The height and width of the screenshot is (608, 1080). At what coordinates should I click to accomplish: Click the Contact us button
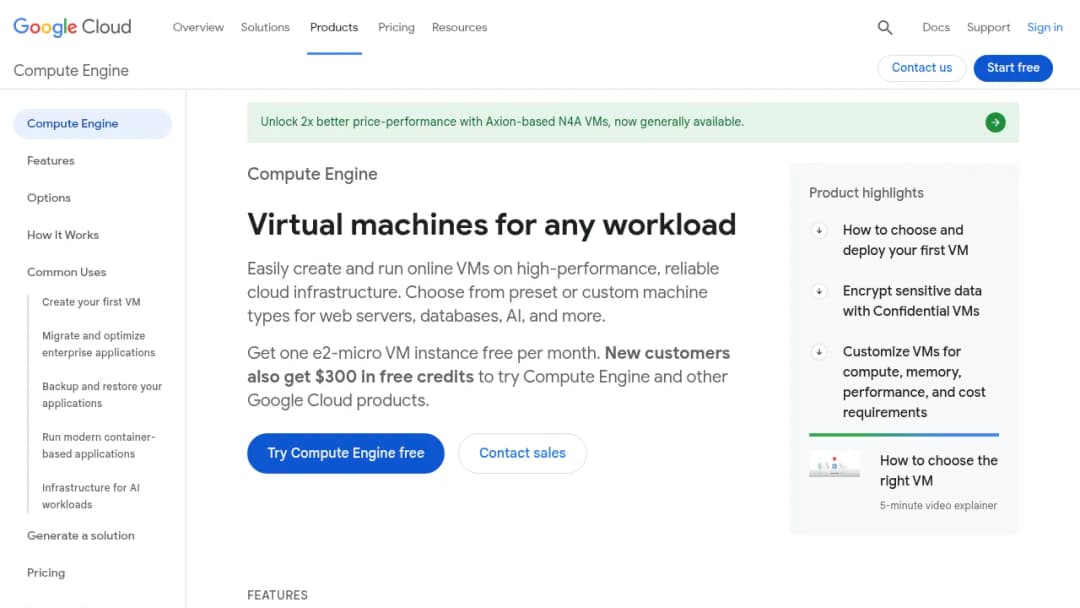coord(922,67)
